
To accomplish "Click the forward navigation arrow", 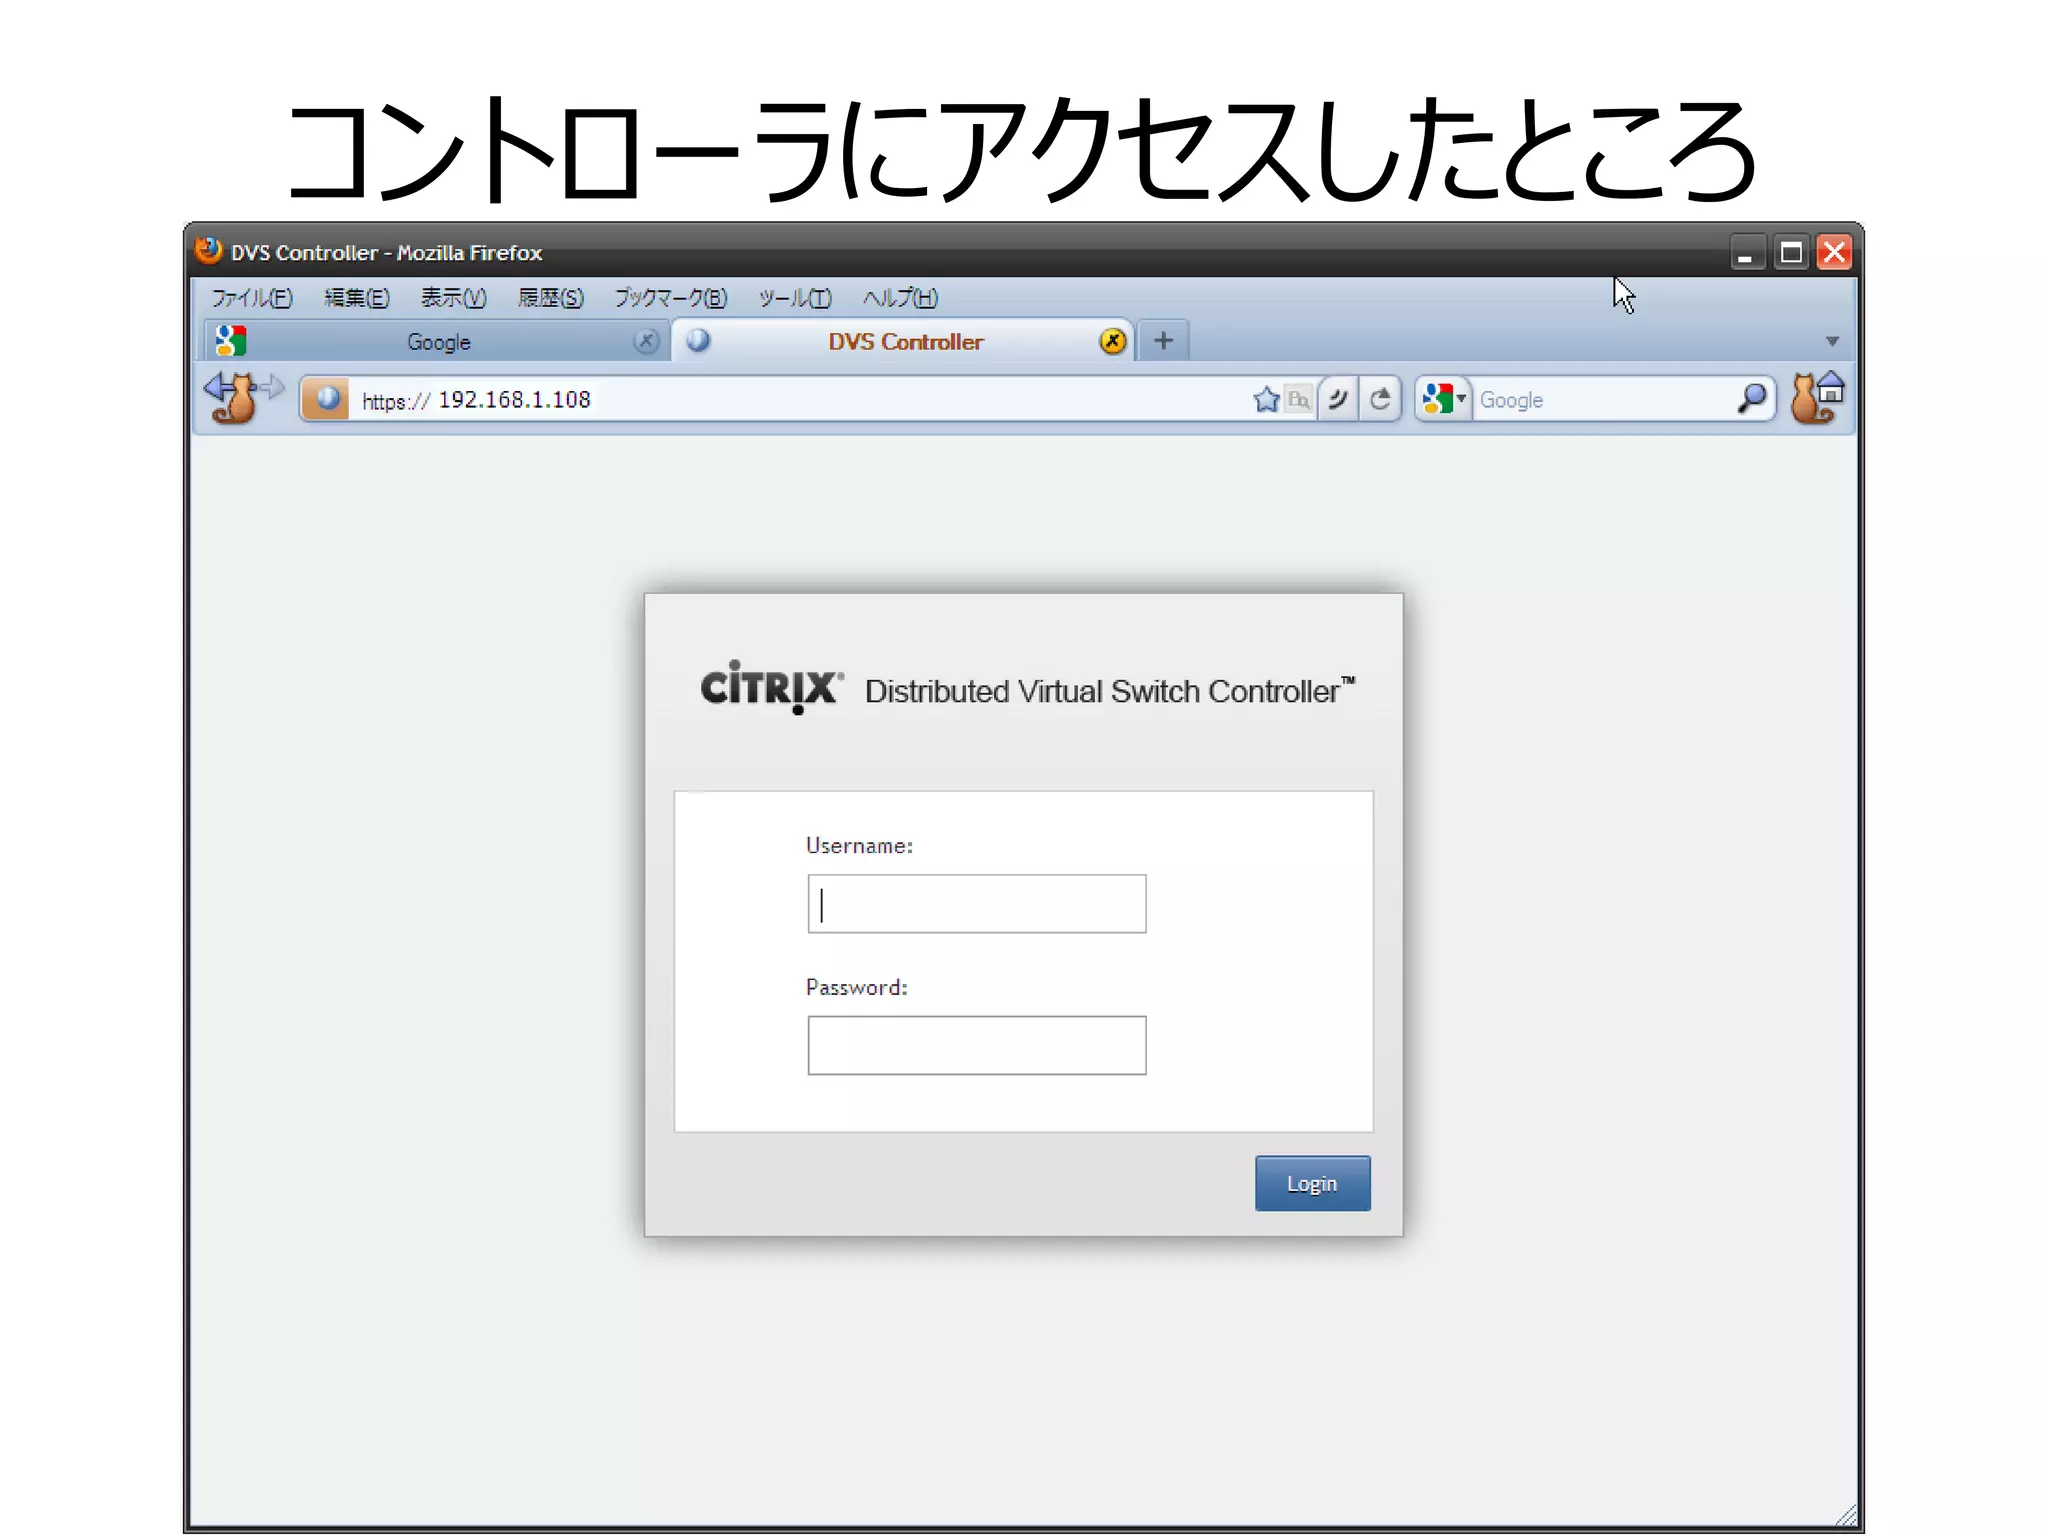I will 273,387.
